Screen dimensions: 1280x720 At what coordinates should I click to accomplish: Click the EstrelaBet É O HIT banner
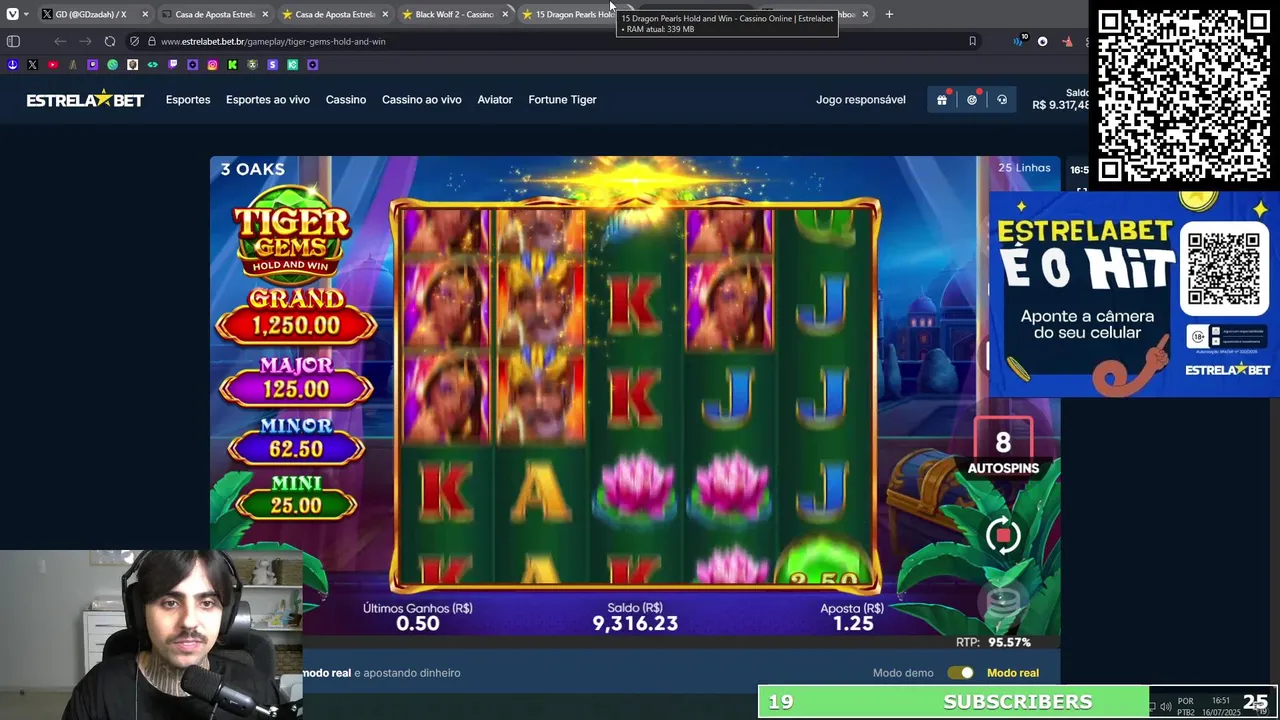pyautogui.click(x=1134, y=295)
